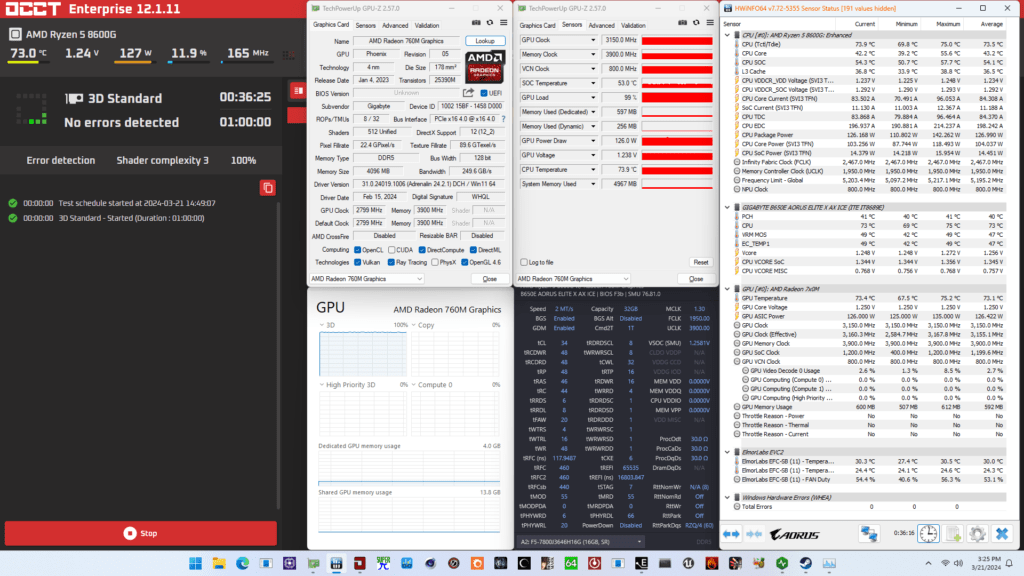This screenshot has width=1024, height=576.
Task: Toggle the CUDA checkbox
Action: pos(391,250)
